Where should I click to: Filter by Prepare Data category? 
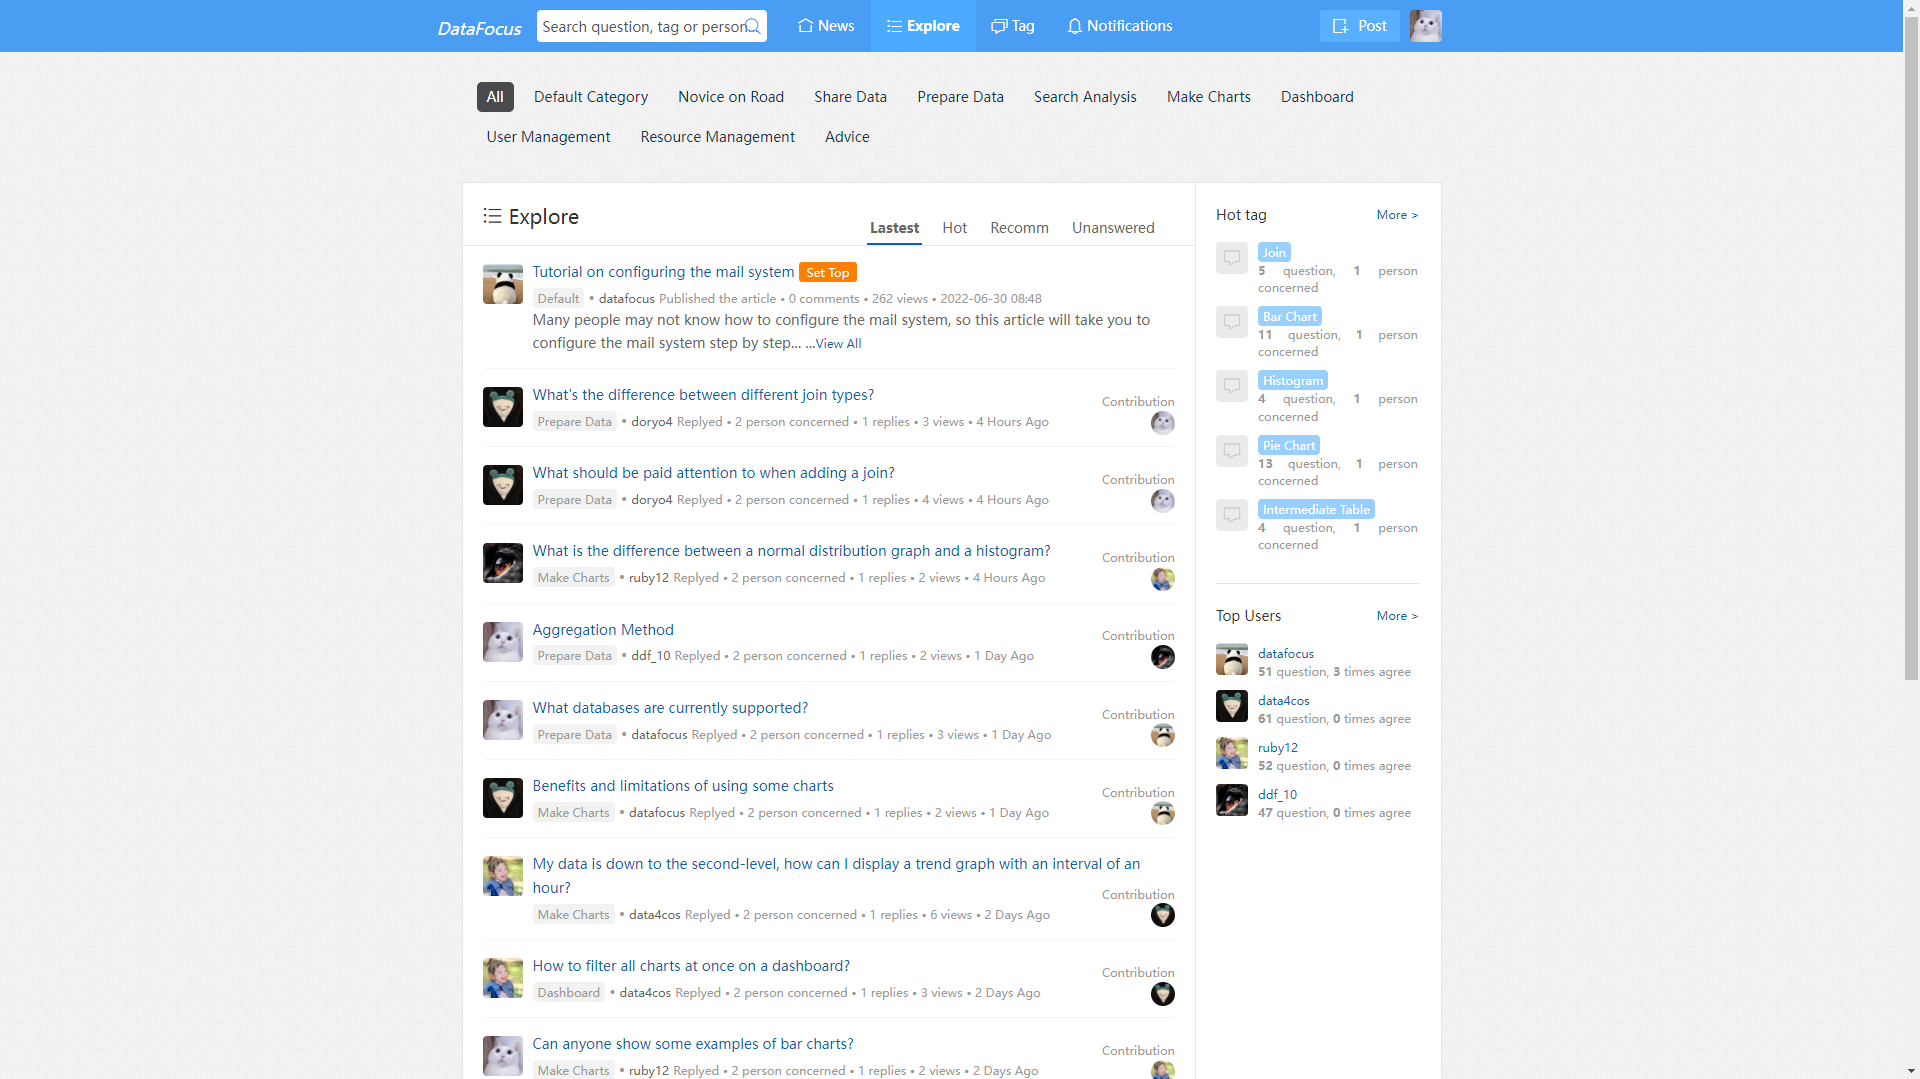click(x=960, y=97)
